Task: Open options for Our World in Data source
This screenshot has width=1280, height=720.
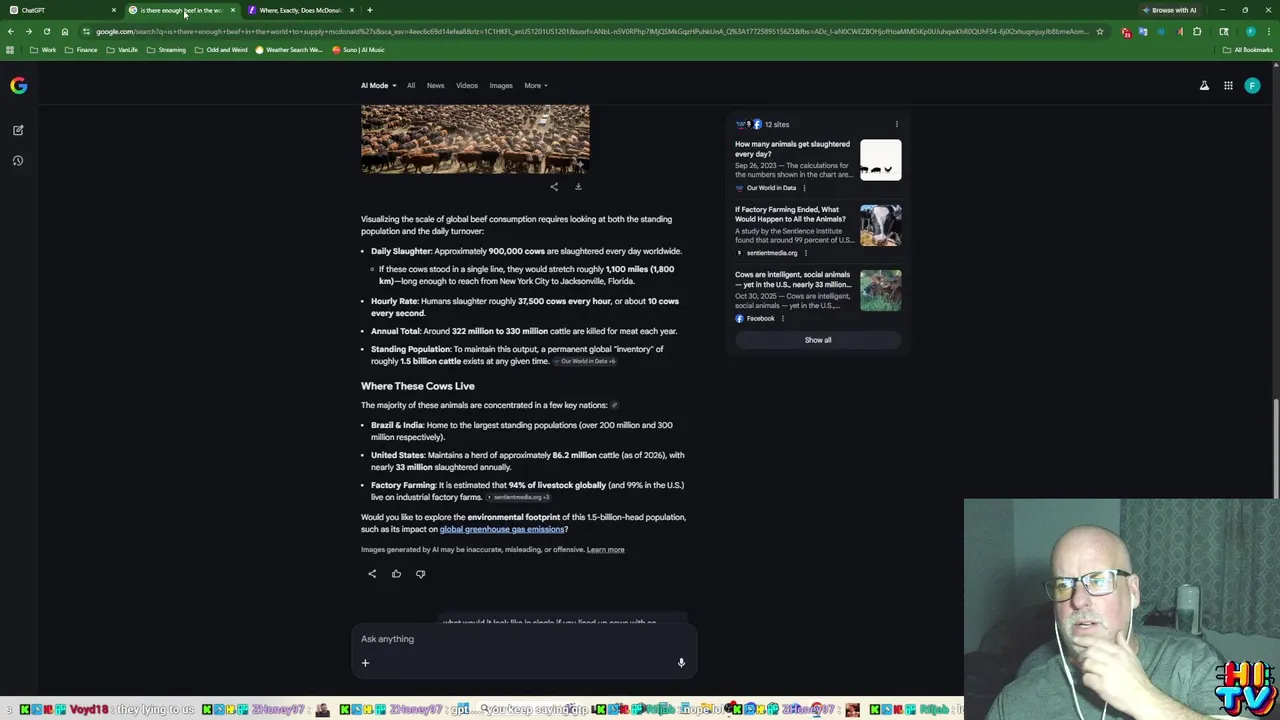Action: pos(804,188)
